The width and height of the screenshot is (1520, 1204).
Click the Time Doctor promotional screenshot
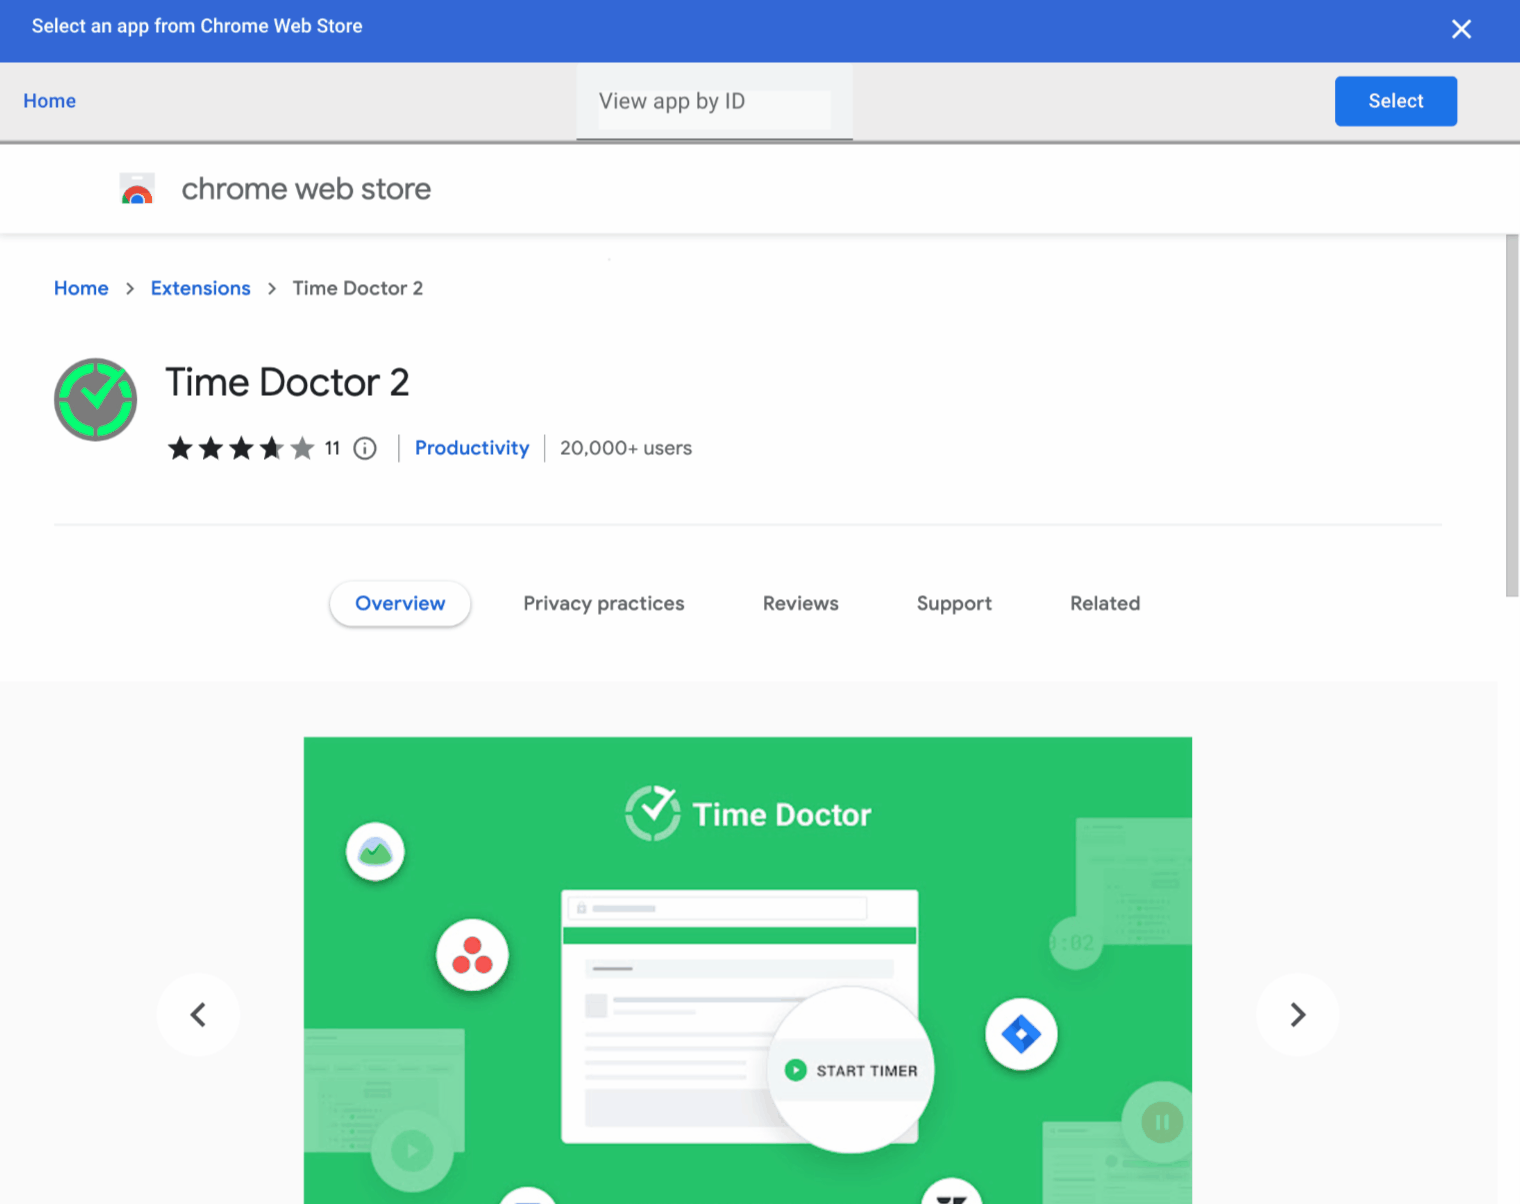(x=748, y=970)
